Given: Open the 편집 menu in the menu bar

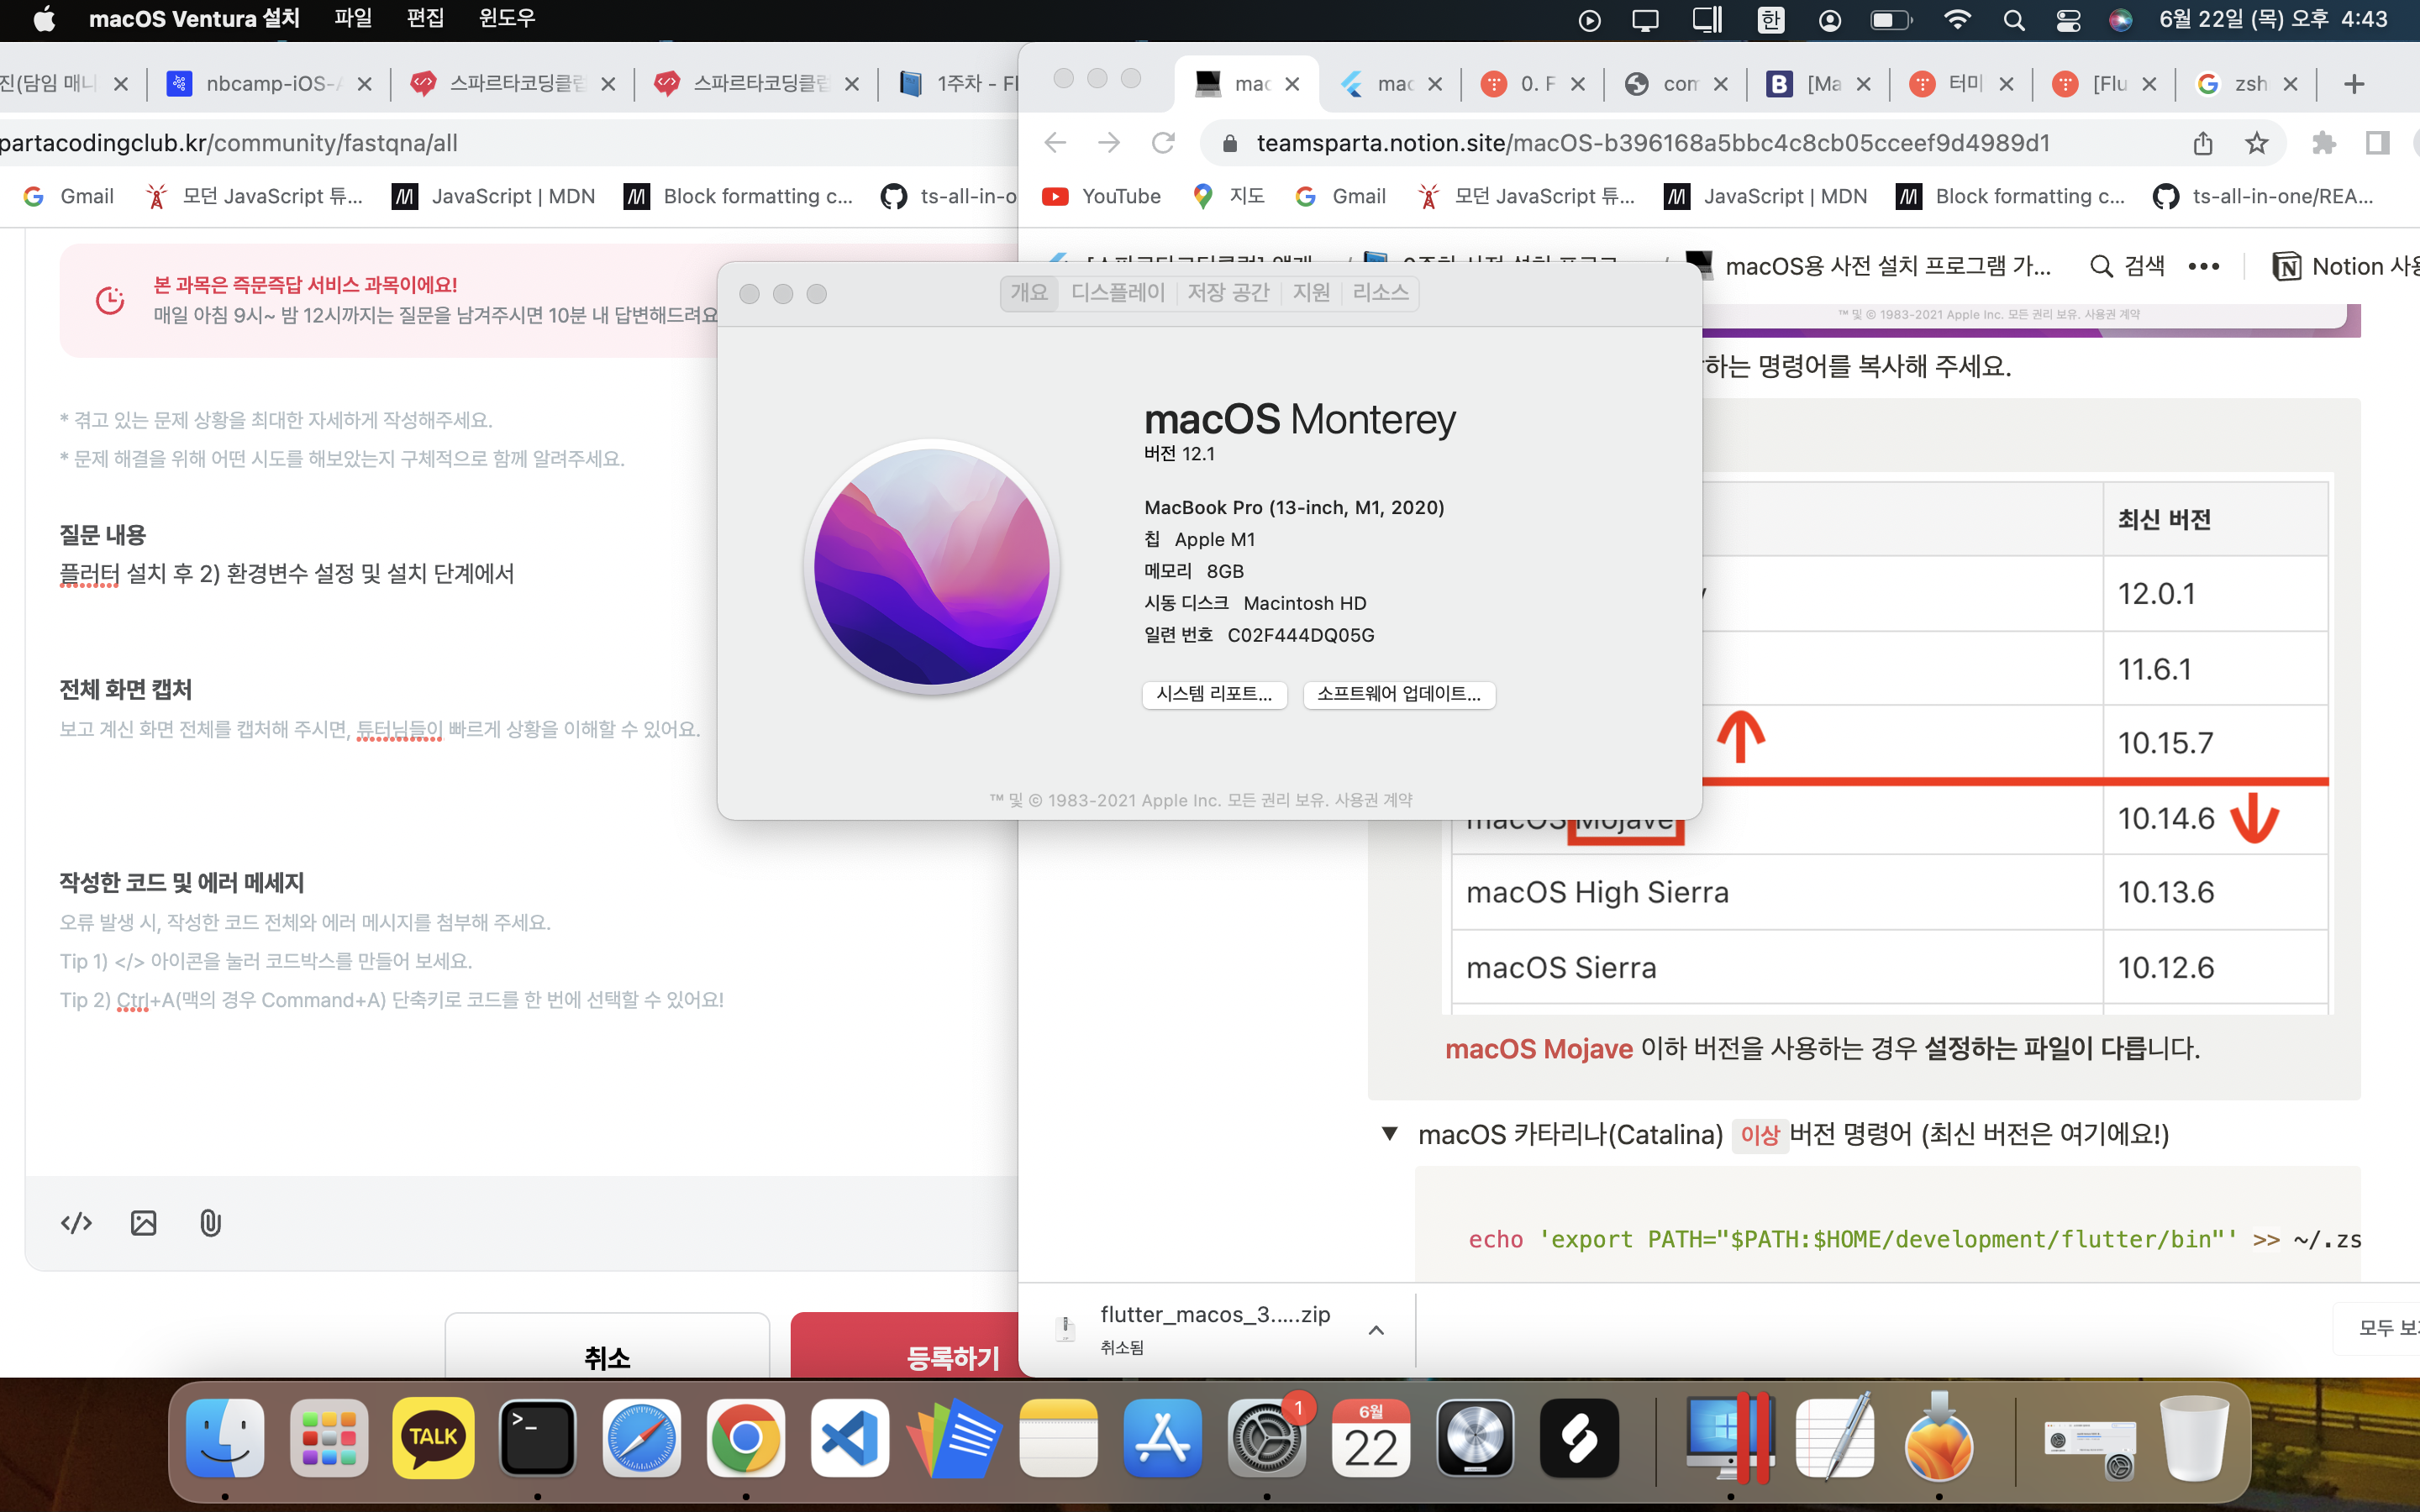Looking at the screenshot, I should (x=425, y=19).
